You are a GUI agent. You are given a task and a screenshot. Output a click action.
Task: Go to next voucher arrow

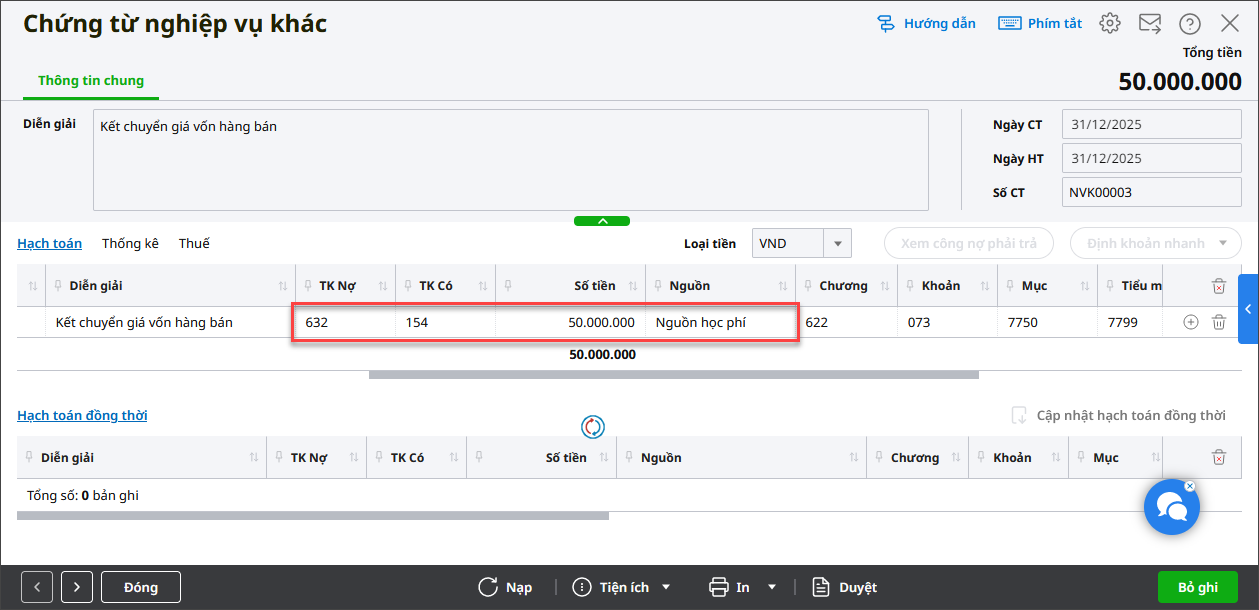point(77,587)
